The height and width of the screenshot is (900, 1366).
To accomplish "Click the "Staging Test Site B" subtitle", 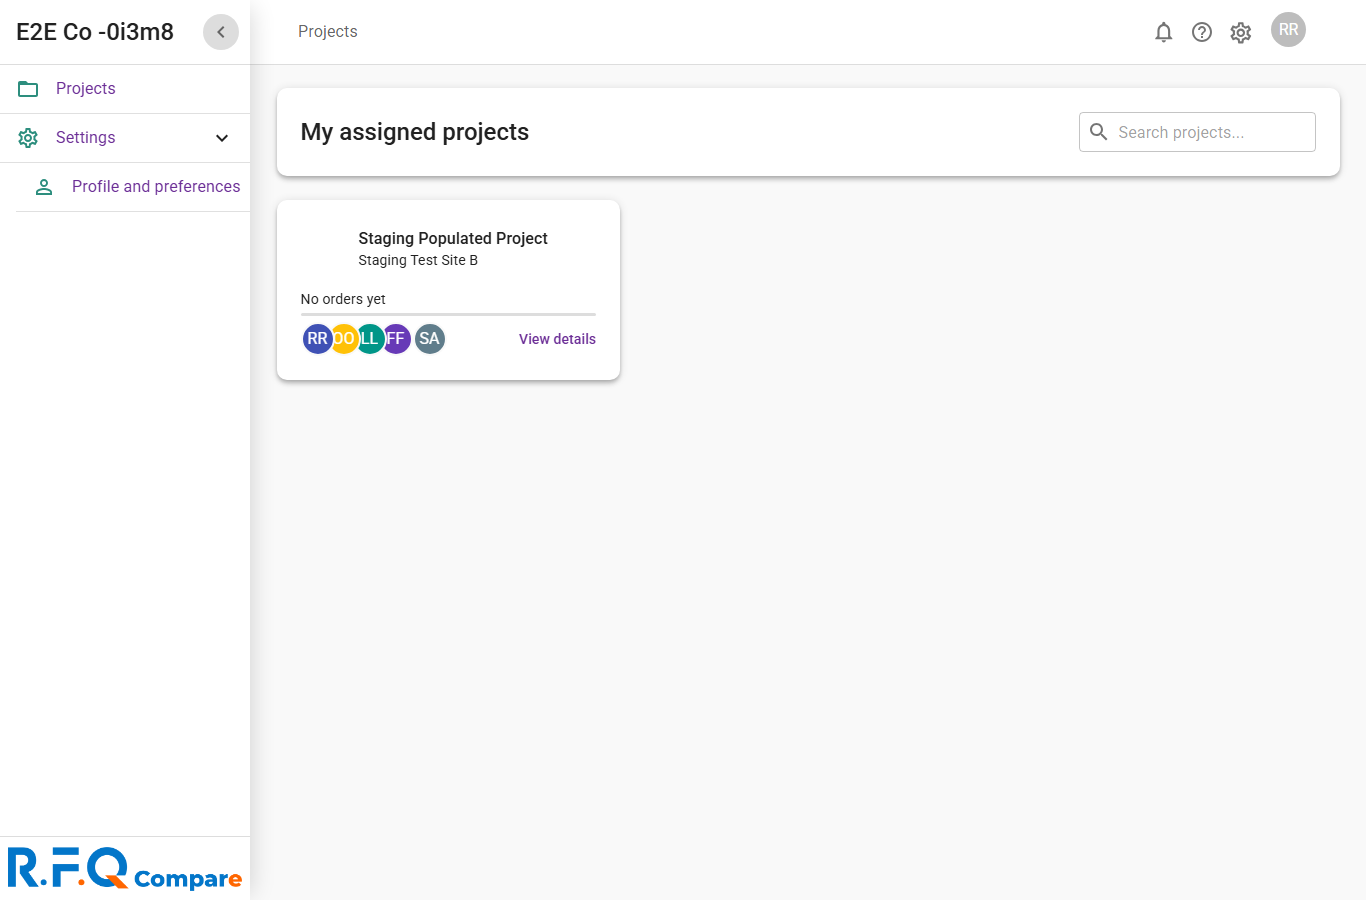I will [418, 260].
